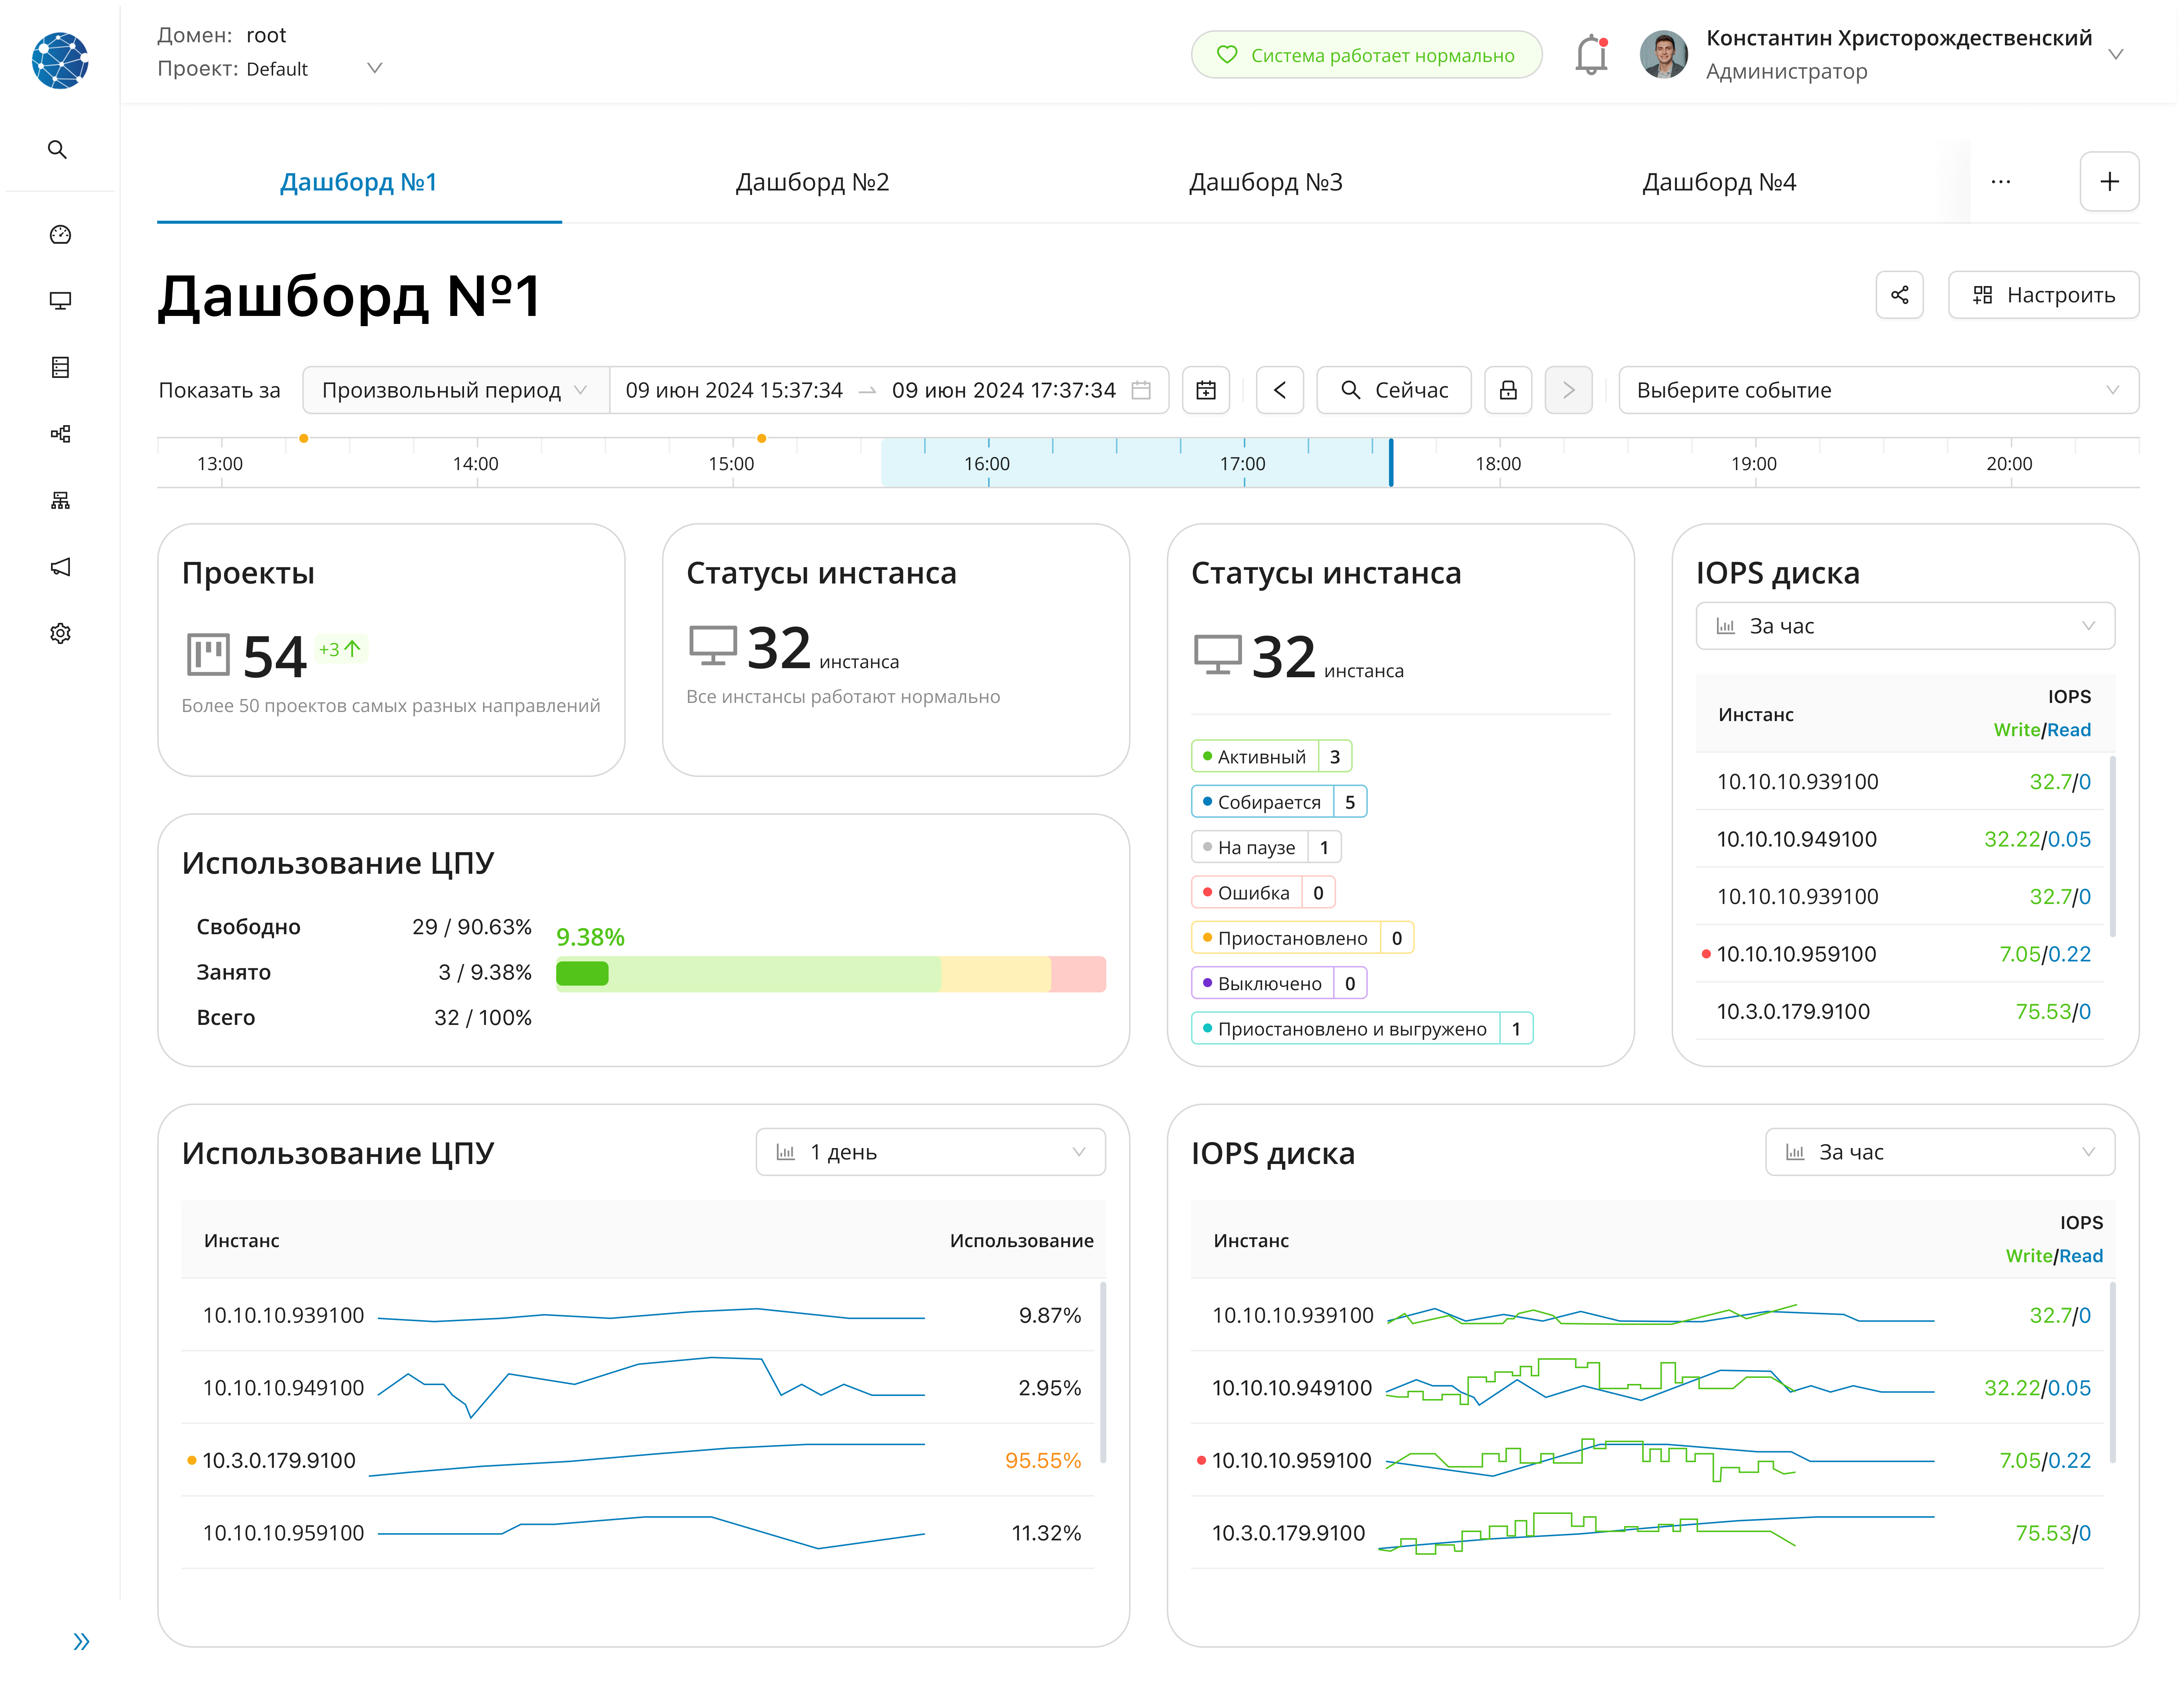Click the 75.53/0 value in bottom IOPS table
This screenshot has height=1684, width=2184.
pyautogui.click(x=2053, y=1533)
